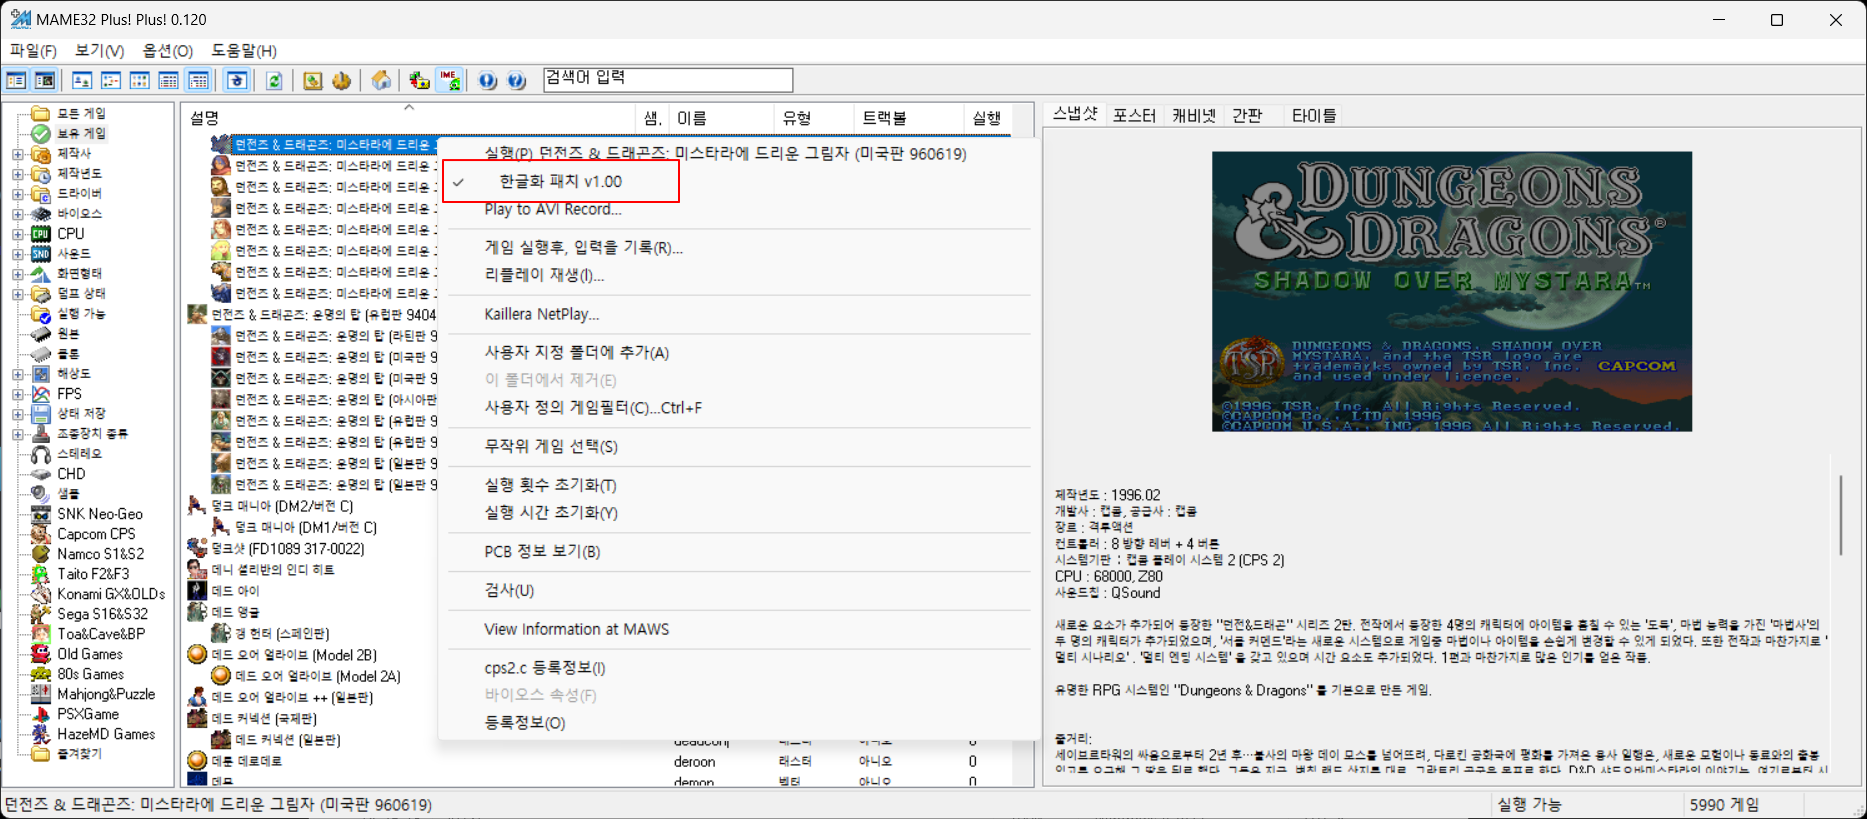Expand the 제작사 tree node
1867x819 pixels.
tap(17, 154)
